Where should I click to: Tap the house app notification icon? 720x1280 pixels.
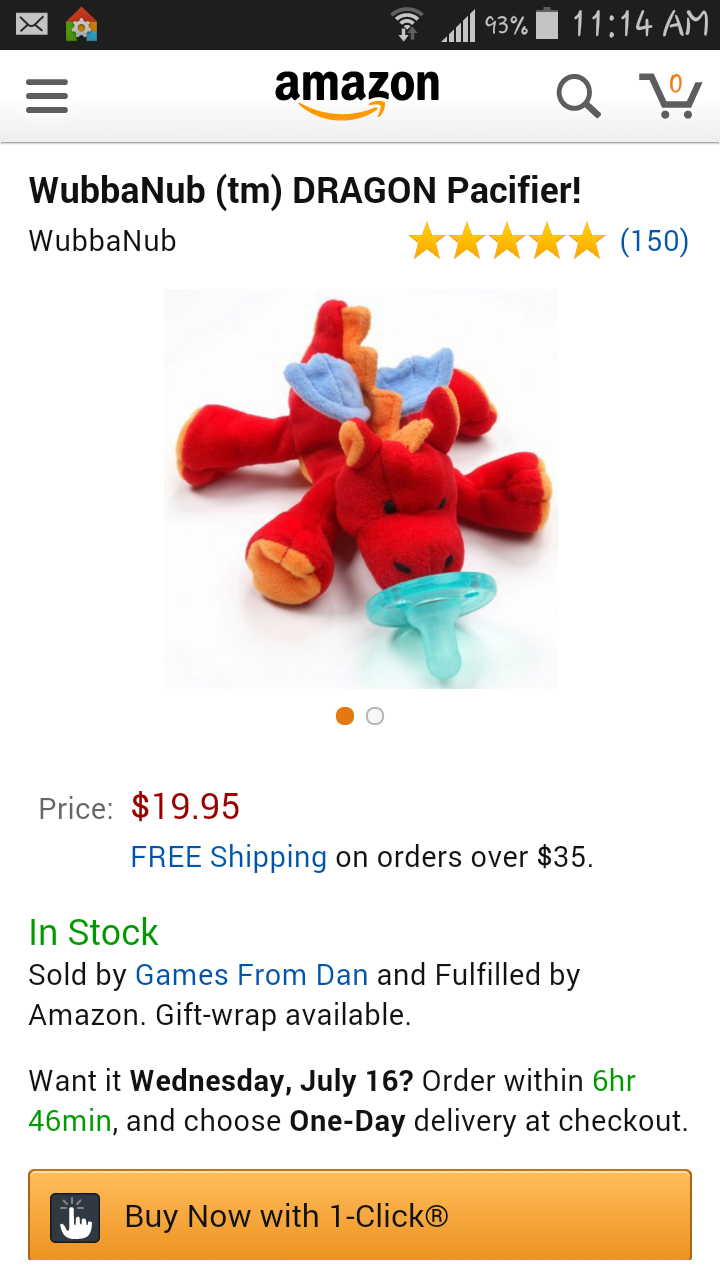[x=82, y=24]
